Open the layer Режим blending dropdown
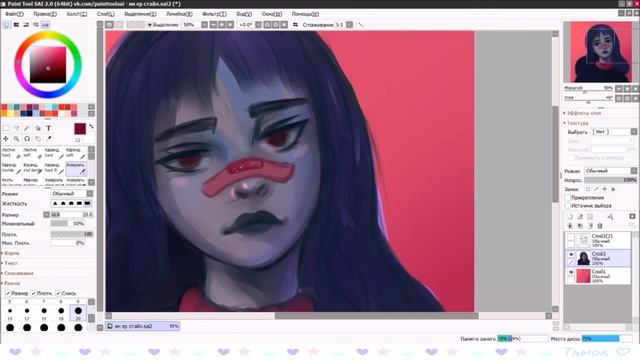640x360 pixels. point(610,171)
